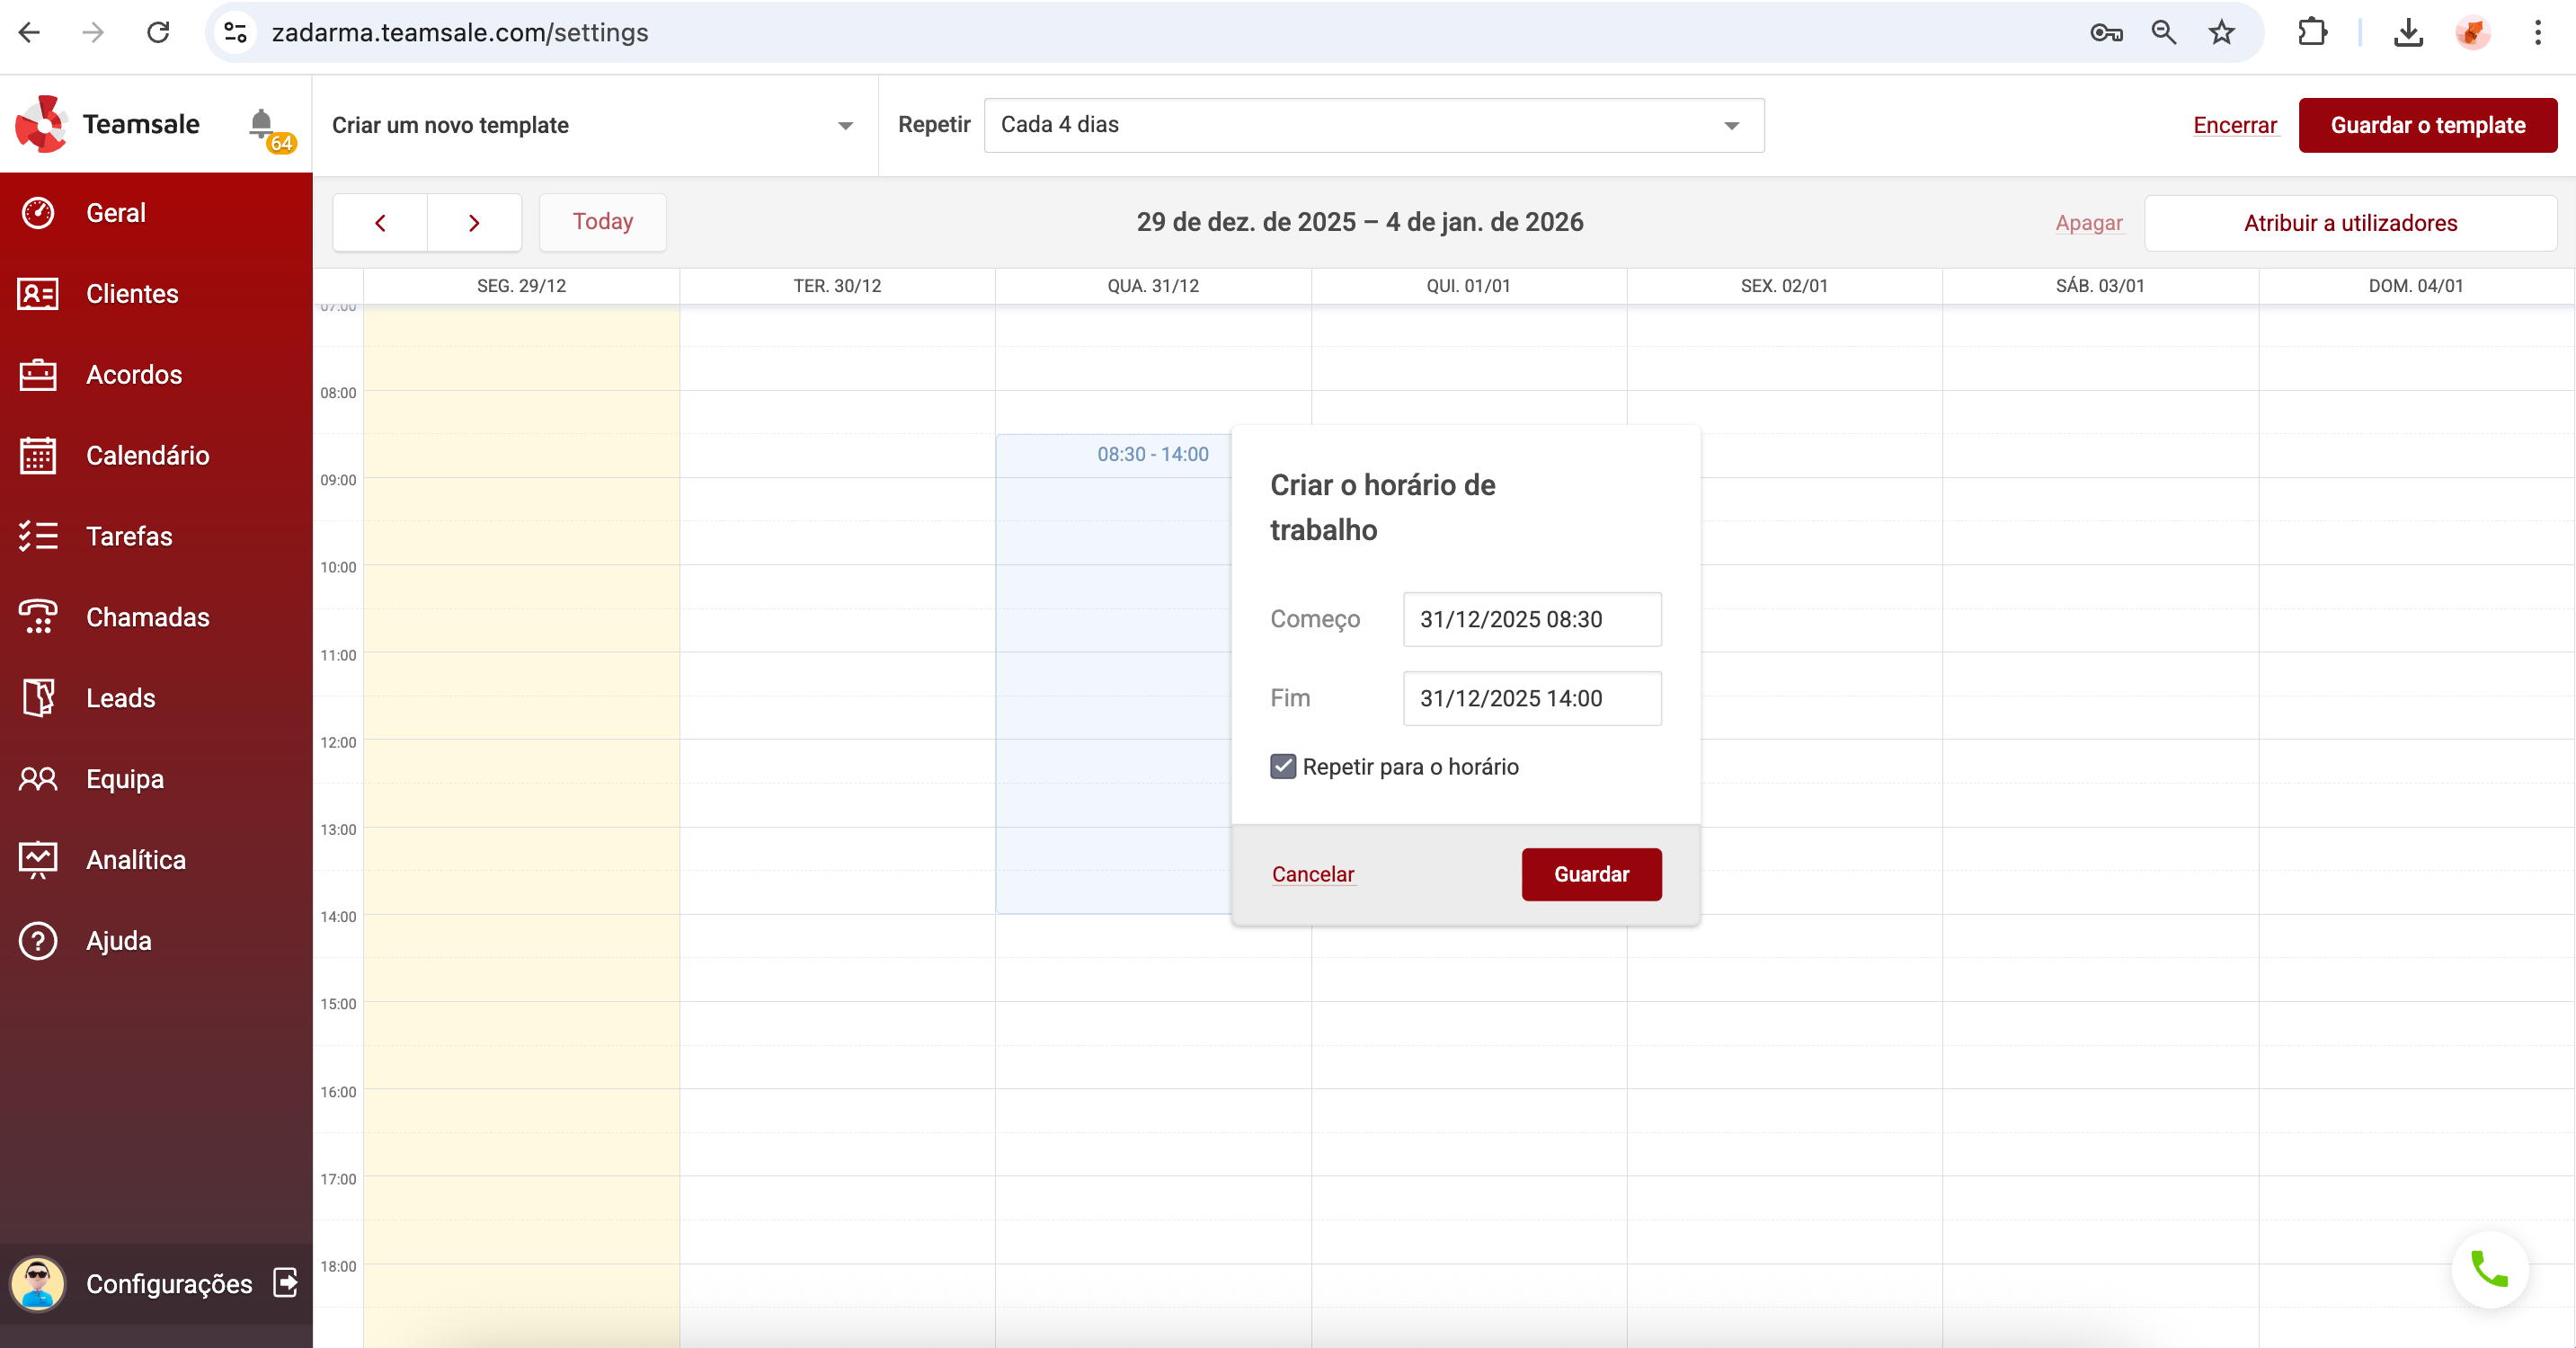2576x1348 pixels.
Task: Click the Analítica chart icon
Action: pyautogui.click(x=38, y=860)
